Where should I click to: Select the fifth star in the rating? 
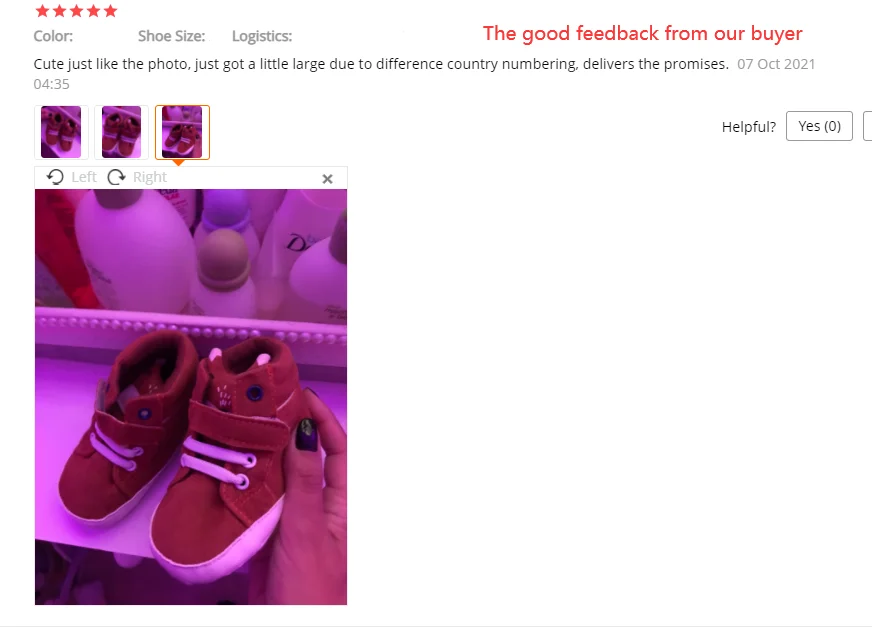point(111,11)
